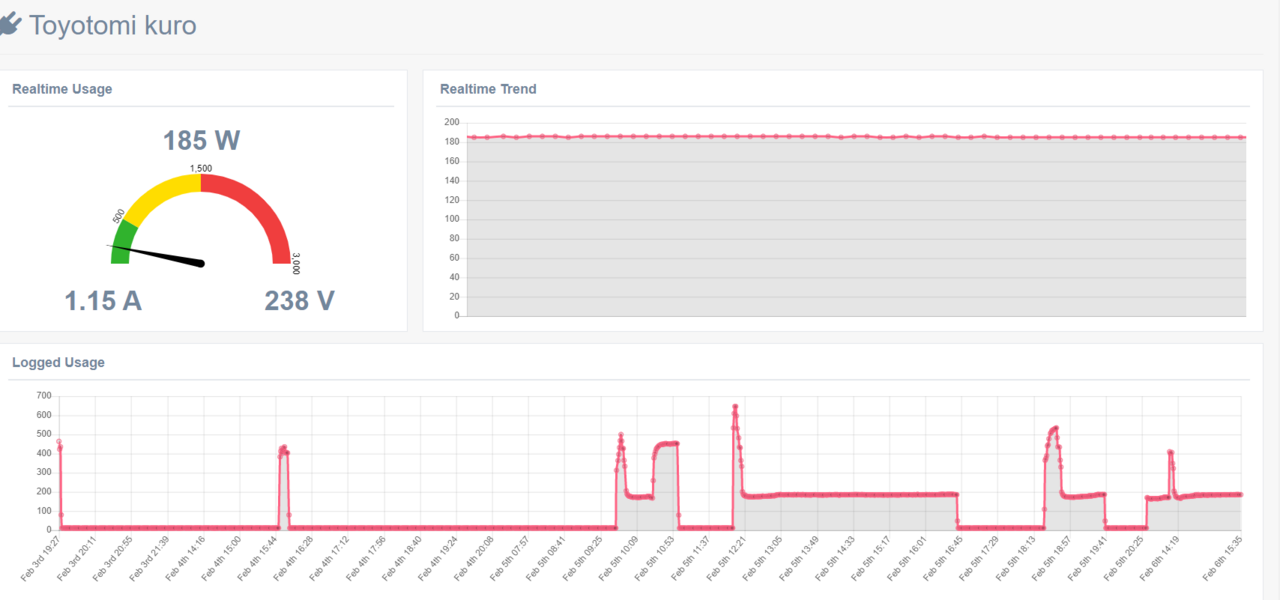Click the Feb 6th 14:19 axis label
The image size is (1280, 600).
coord(1158,558)
